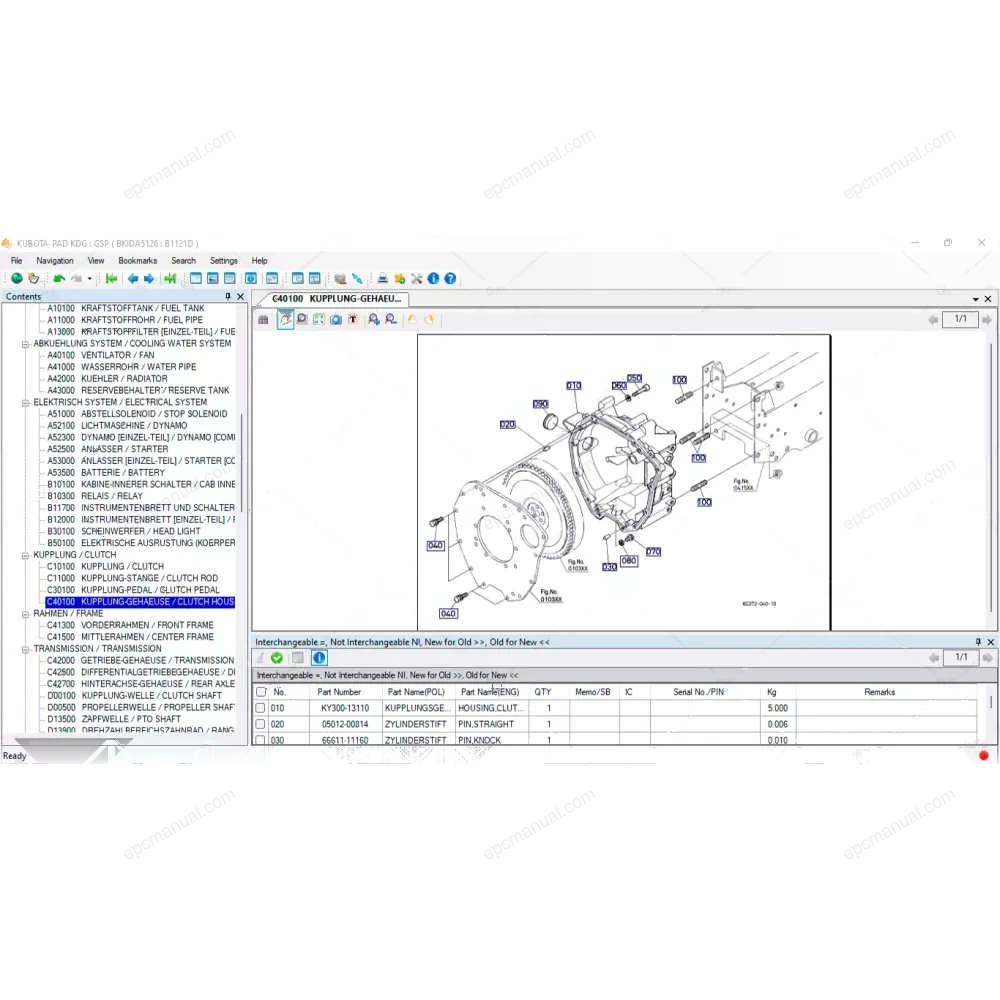1000x1000 pixels.
Task: Collapse the TRANSMISSION / TRANSMISSION tree node
Action: 26,649
